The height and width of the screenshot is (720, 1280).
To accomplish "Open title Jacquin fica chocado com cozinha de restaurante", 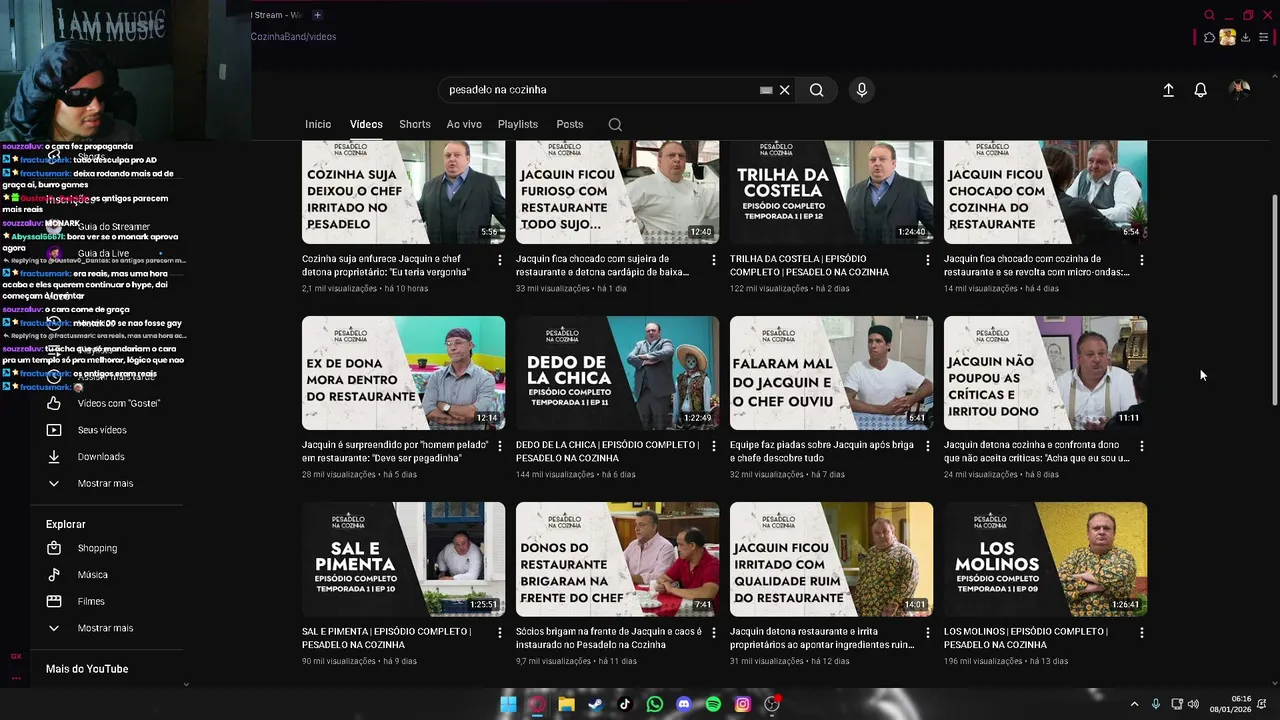I will coord(1037,265).
